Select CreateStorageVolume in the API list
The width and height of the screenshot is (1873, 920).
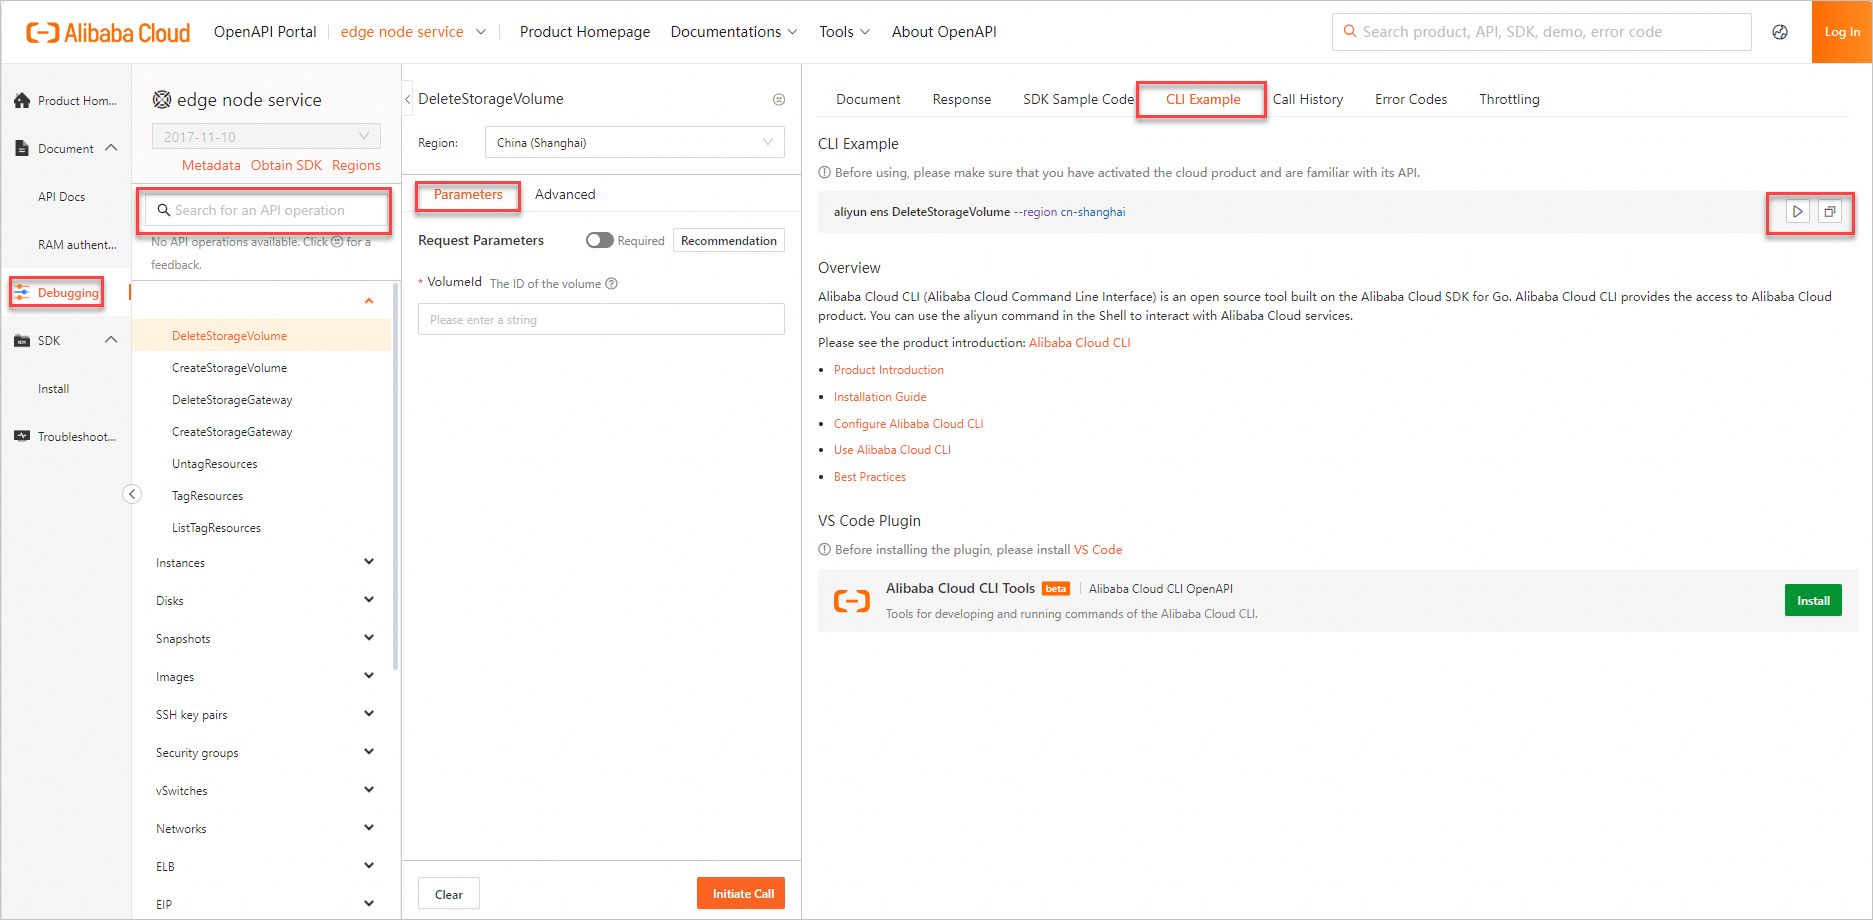point(229,368)
